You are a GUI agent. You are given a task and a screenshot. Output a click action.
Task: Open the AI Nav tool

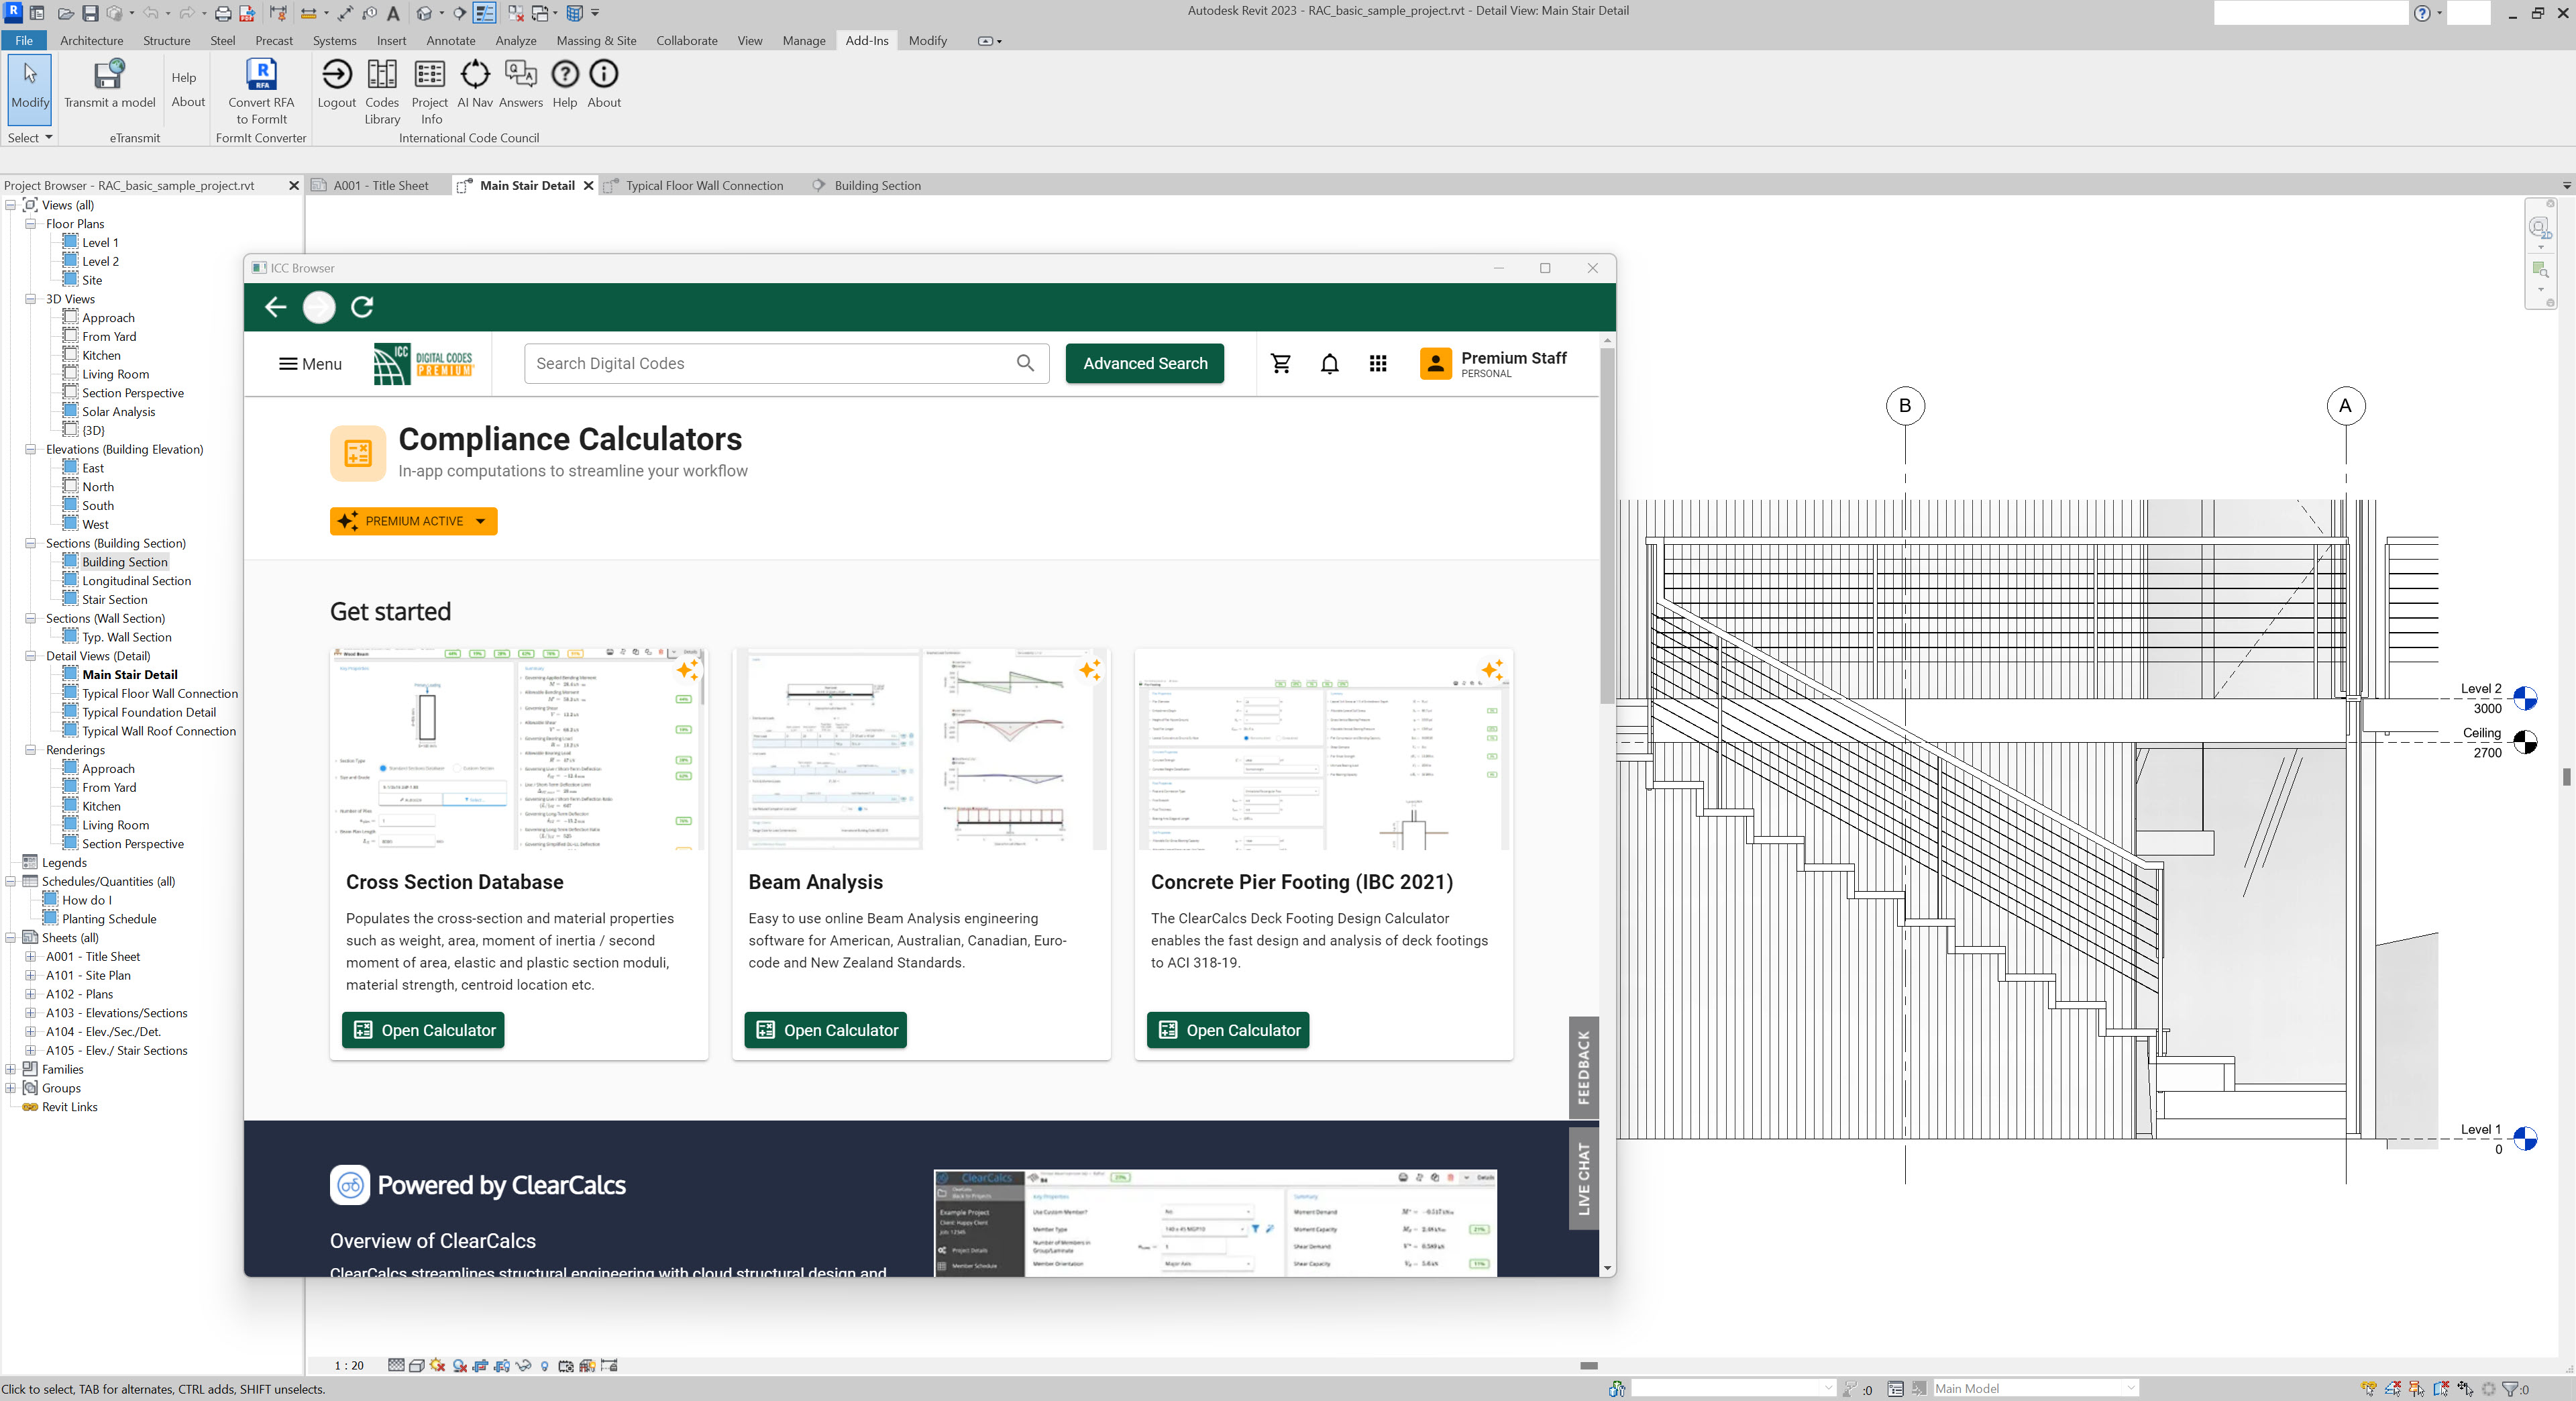pos(475,84)
